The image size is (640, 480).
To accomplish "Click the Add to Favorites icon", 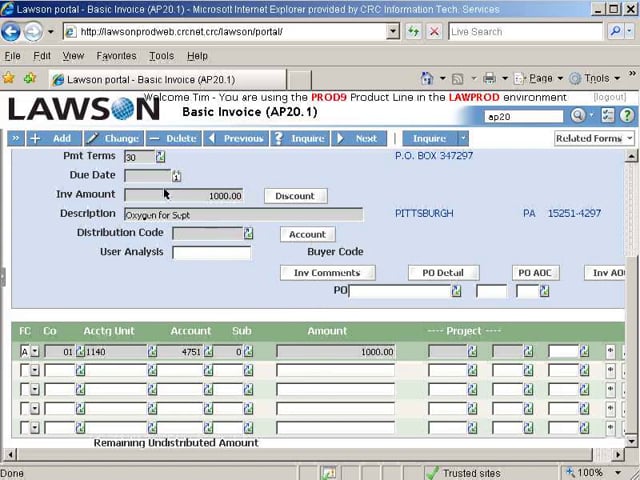I will (x=30, y=78).
